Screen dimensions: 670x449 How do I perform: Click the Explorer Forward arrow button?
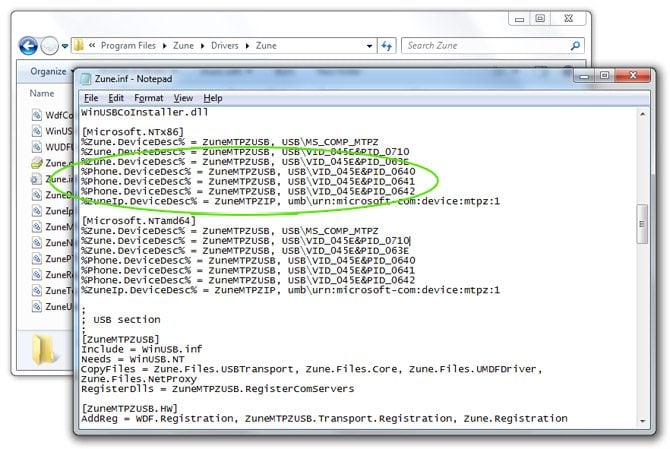tap(48, 45)
